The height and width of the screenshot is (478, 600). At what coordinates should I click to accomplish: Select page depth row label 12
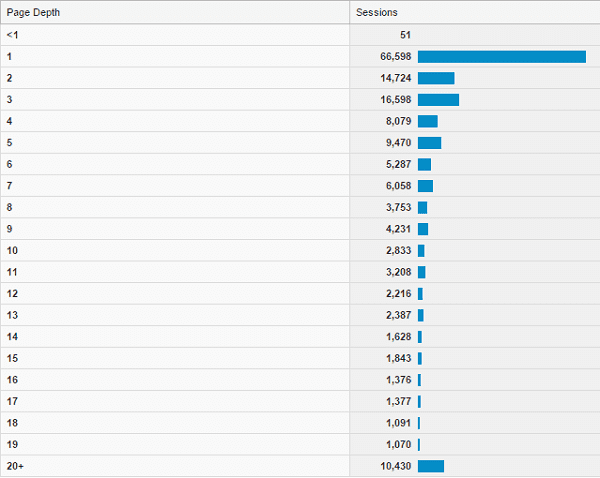tap(12, 294)
